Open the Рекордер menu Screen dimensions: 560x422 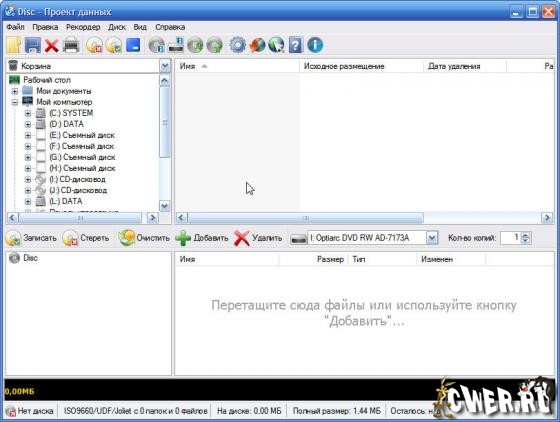coord(83,27)
